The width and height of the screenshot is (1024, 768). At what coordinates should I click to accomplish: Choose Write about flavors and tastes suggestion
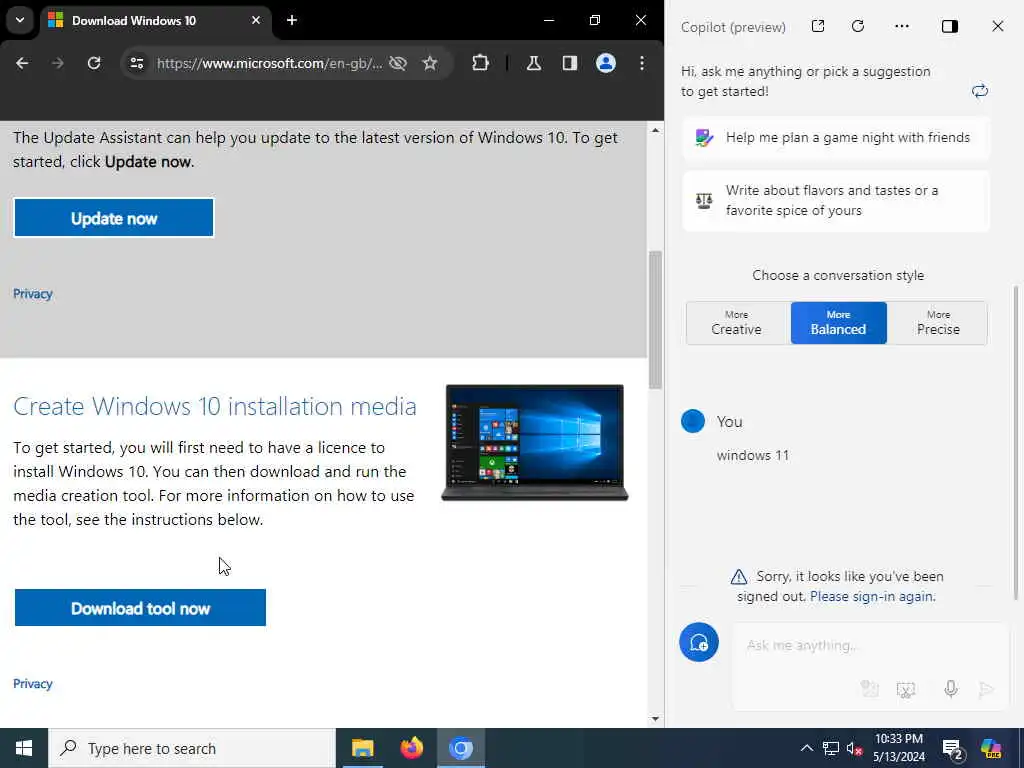pos(837,200)
